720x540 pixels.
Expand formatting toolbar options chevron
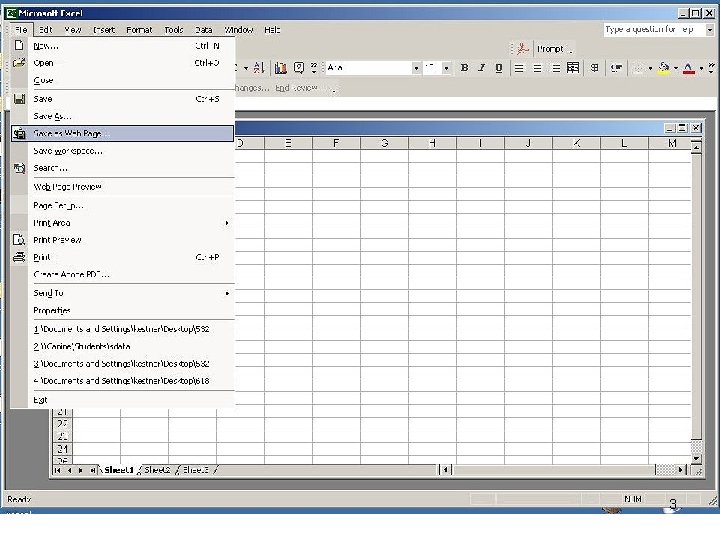[x=711, y=68]
